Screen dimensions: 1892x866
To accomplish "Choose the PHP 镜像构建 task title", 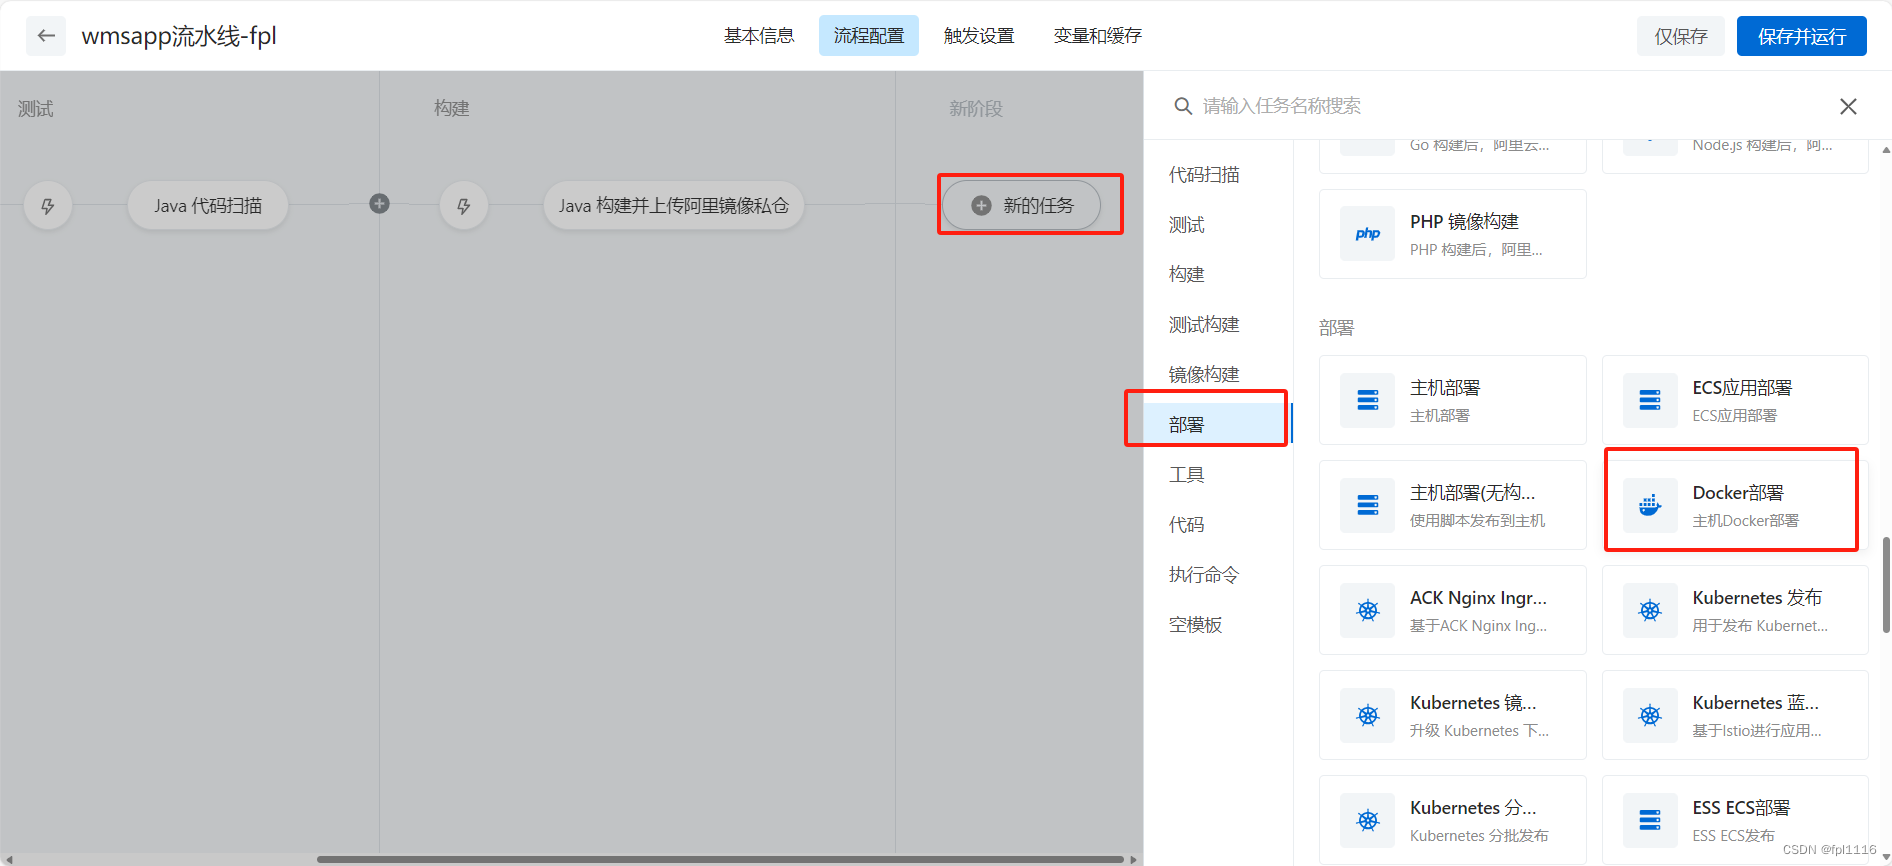I will (1464, 222).
